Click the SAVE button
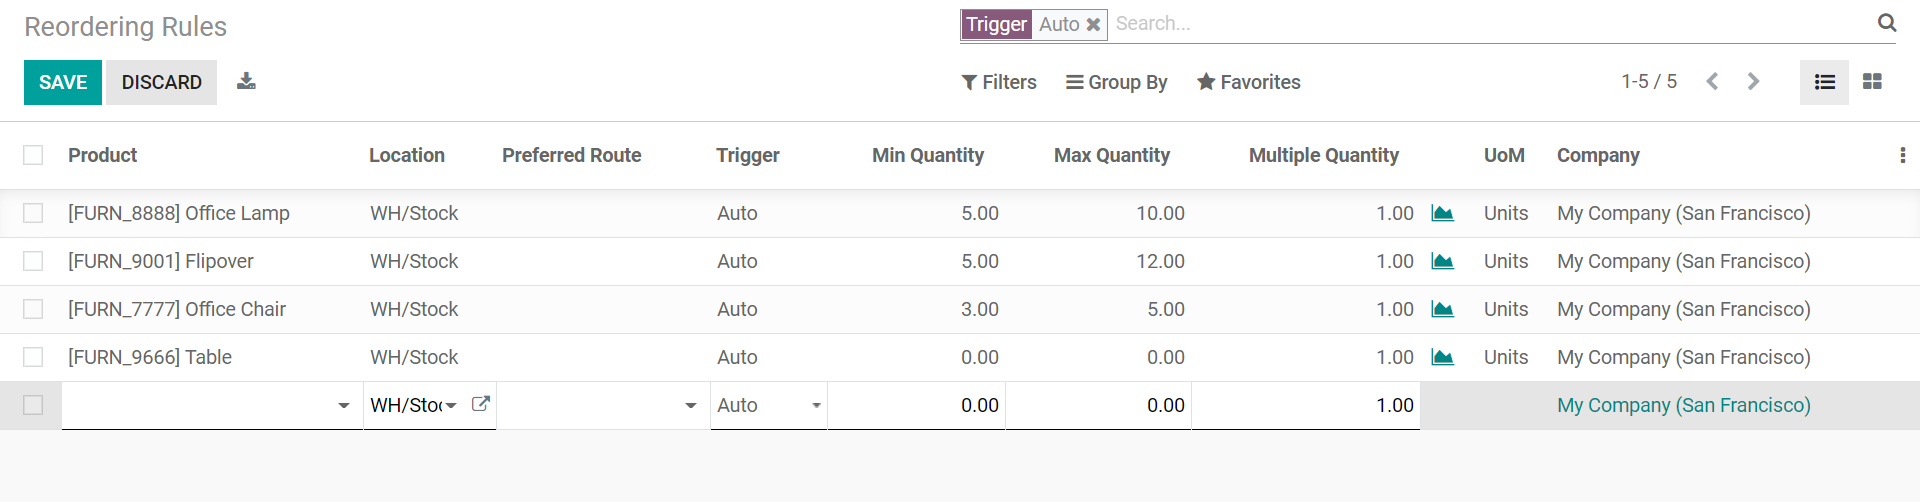The image size is (1920, 502). 63,82
